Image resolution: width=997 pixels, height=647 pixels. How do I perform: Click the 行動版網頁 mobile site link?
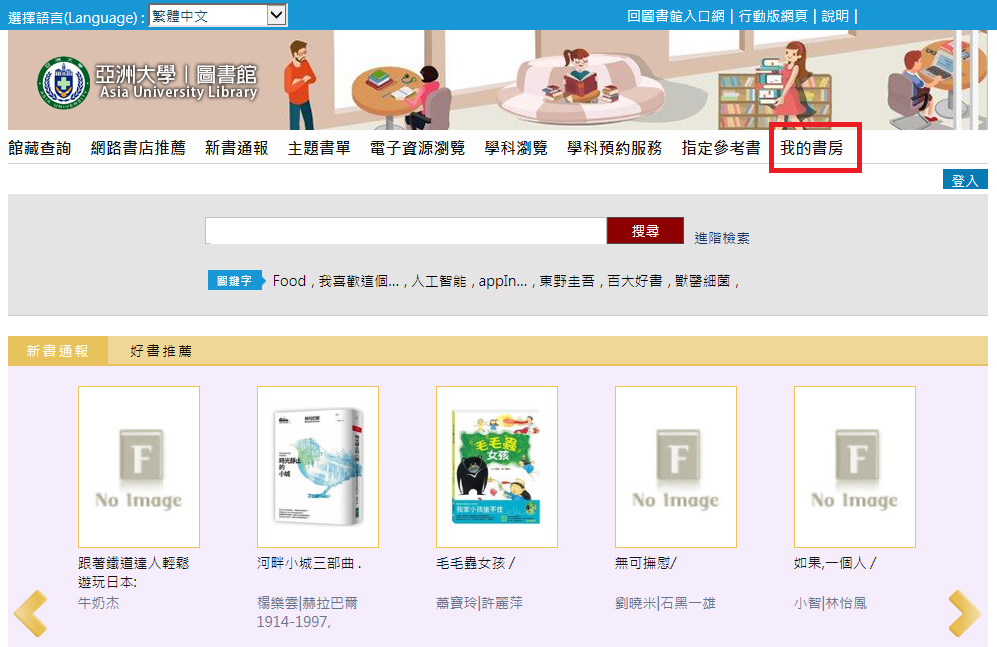coord(775,16)
